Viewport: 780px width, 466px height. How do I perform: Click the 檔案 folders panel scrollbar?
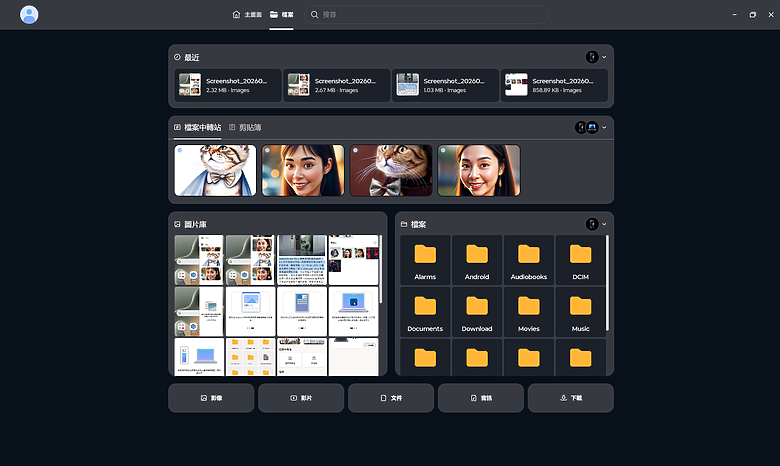coord(607,282)
